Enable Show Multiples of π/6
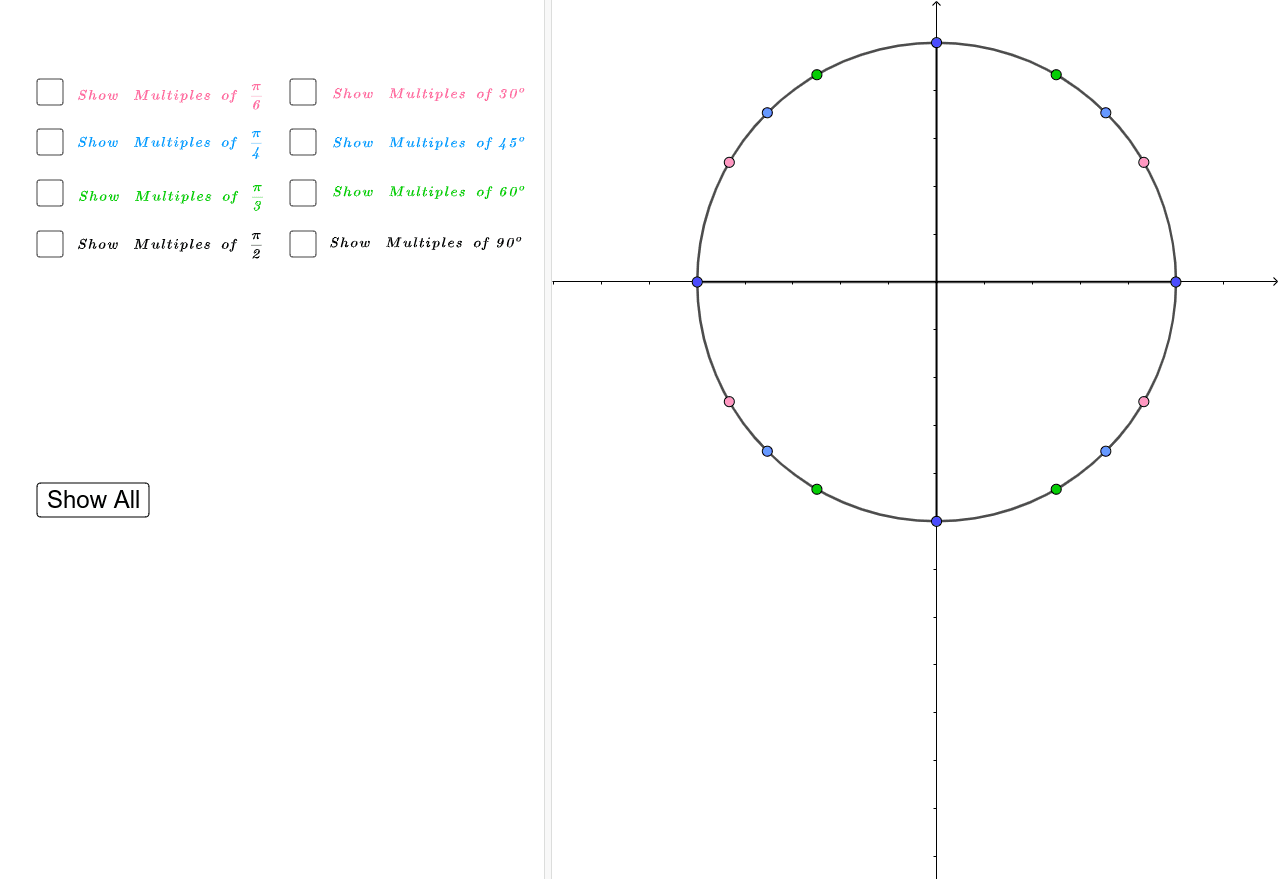 [x=50, y=92]
